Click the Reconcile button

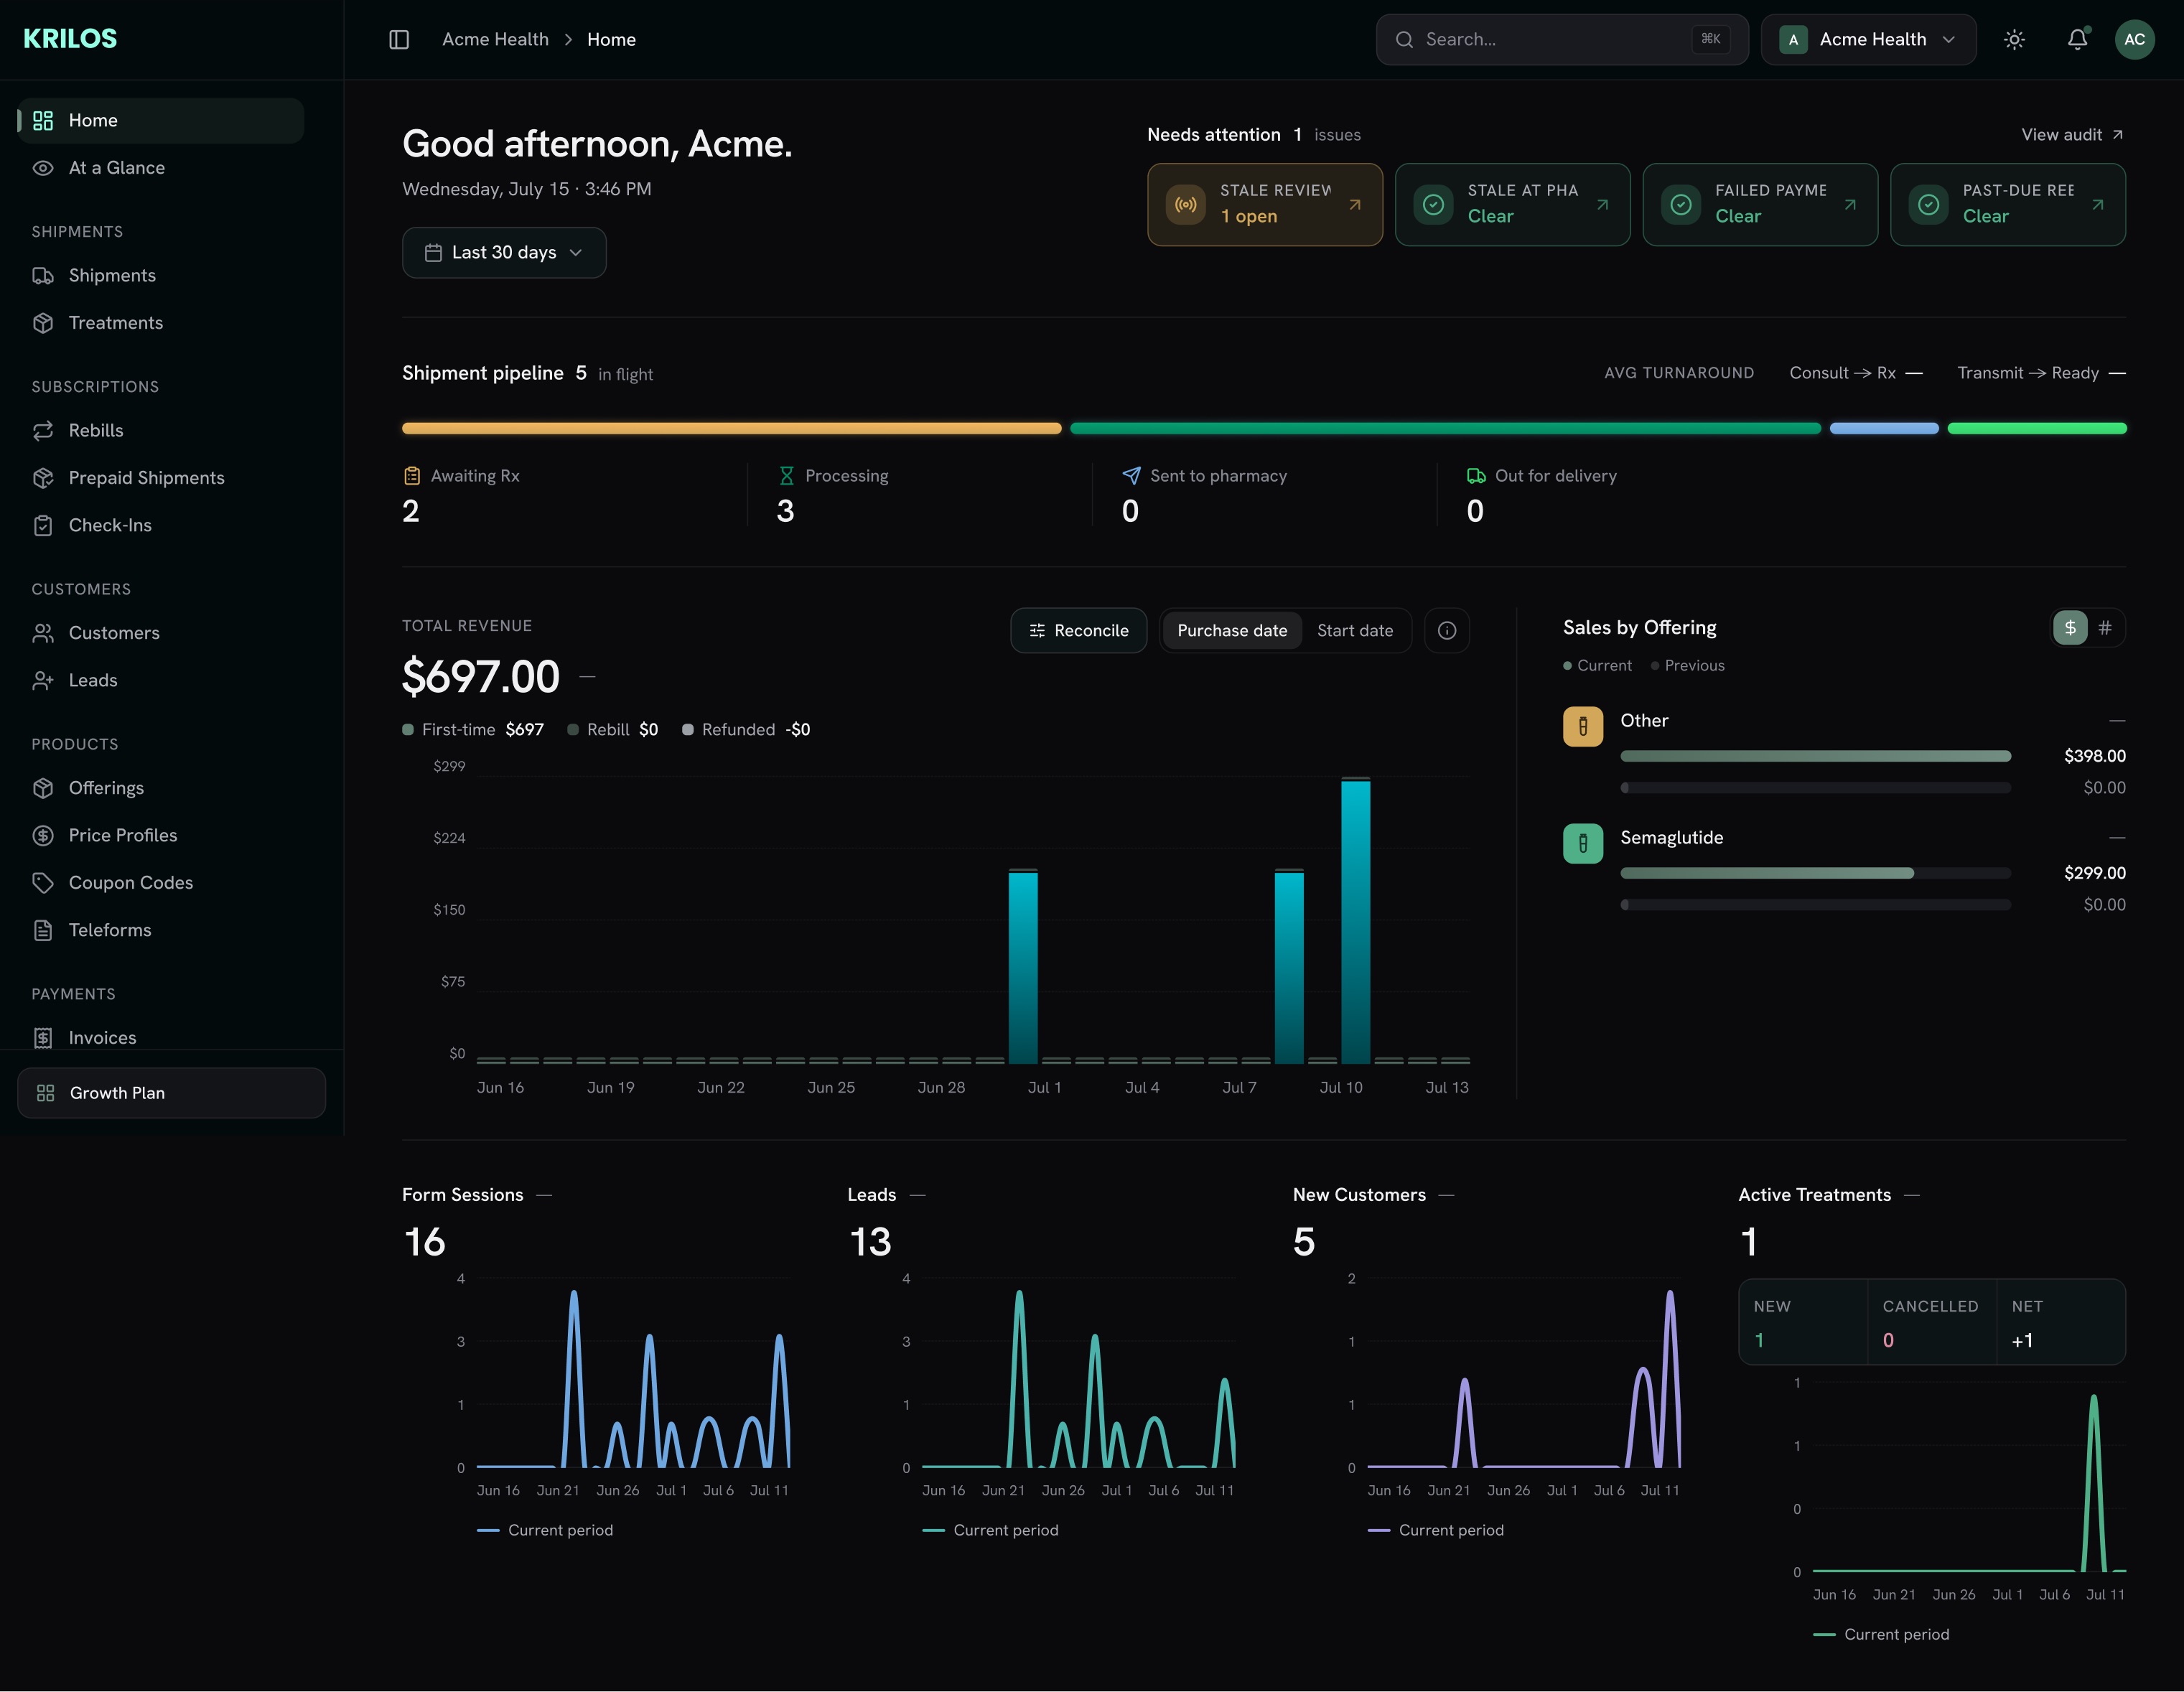[x=1078, y=631]
